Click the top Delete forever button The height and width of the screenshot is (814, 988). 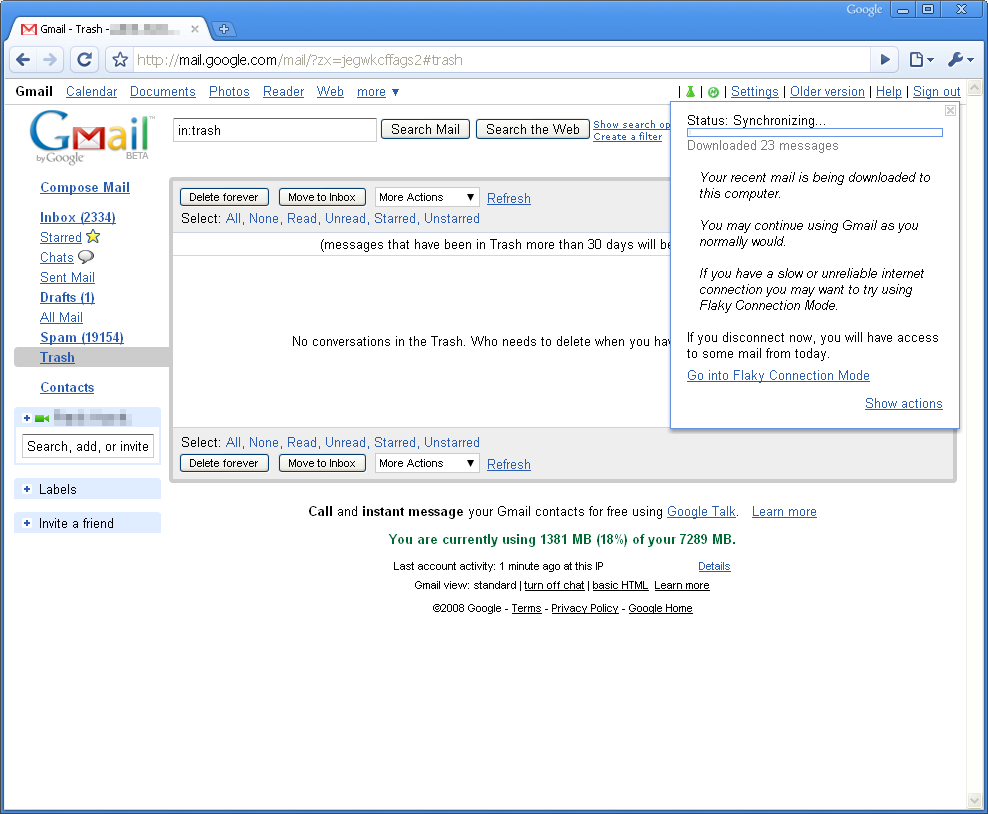click(x=224, y=197)
